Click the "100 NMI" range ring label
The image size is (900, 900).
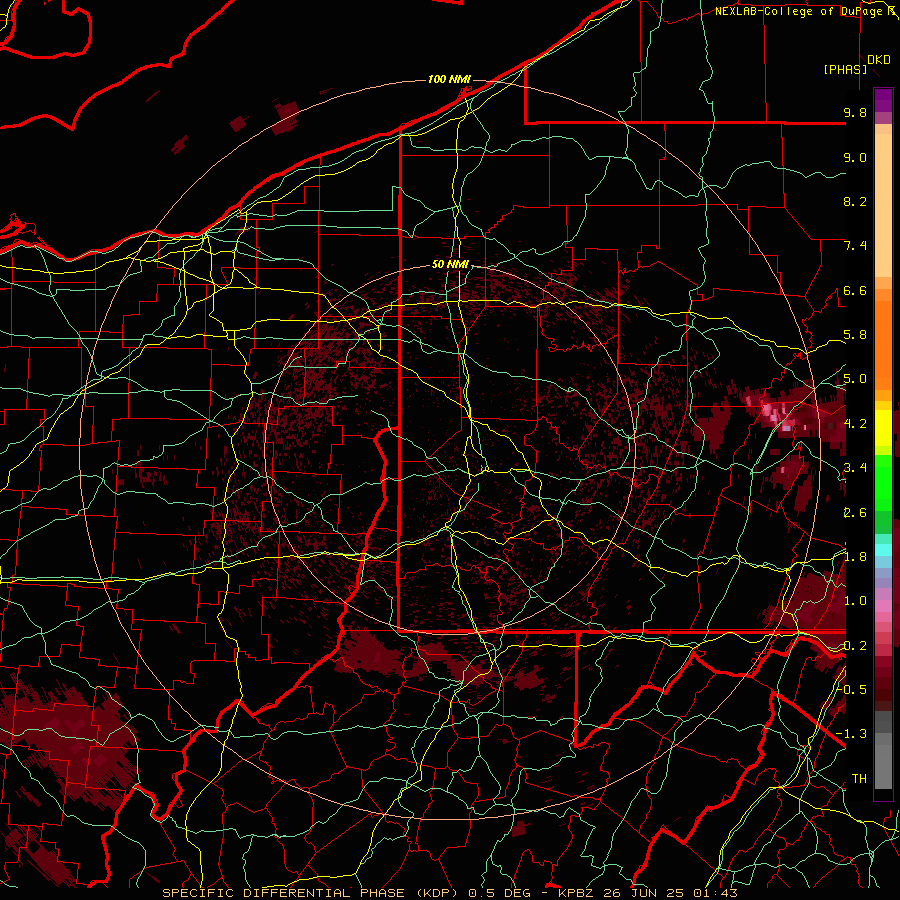click(x=449, y=79)
